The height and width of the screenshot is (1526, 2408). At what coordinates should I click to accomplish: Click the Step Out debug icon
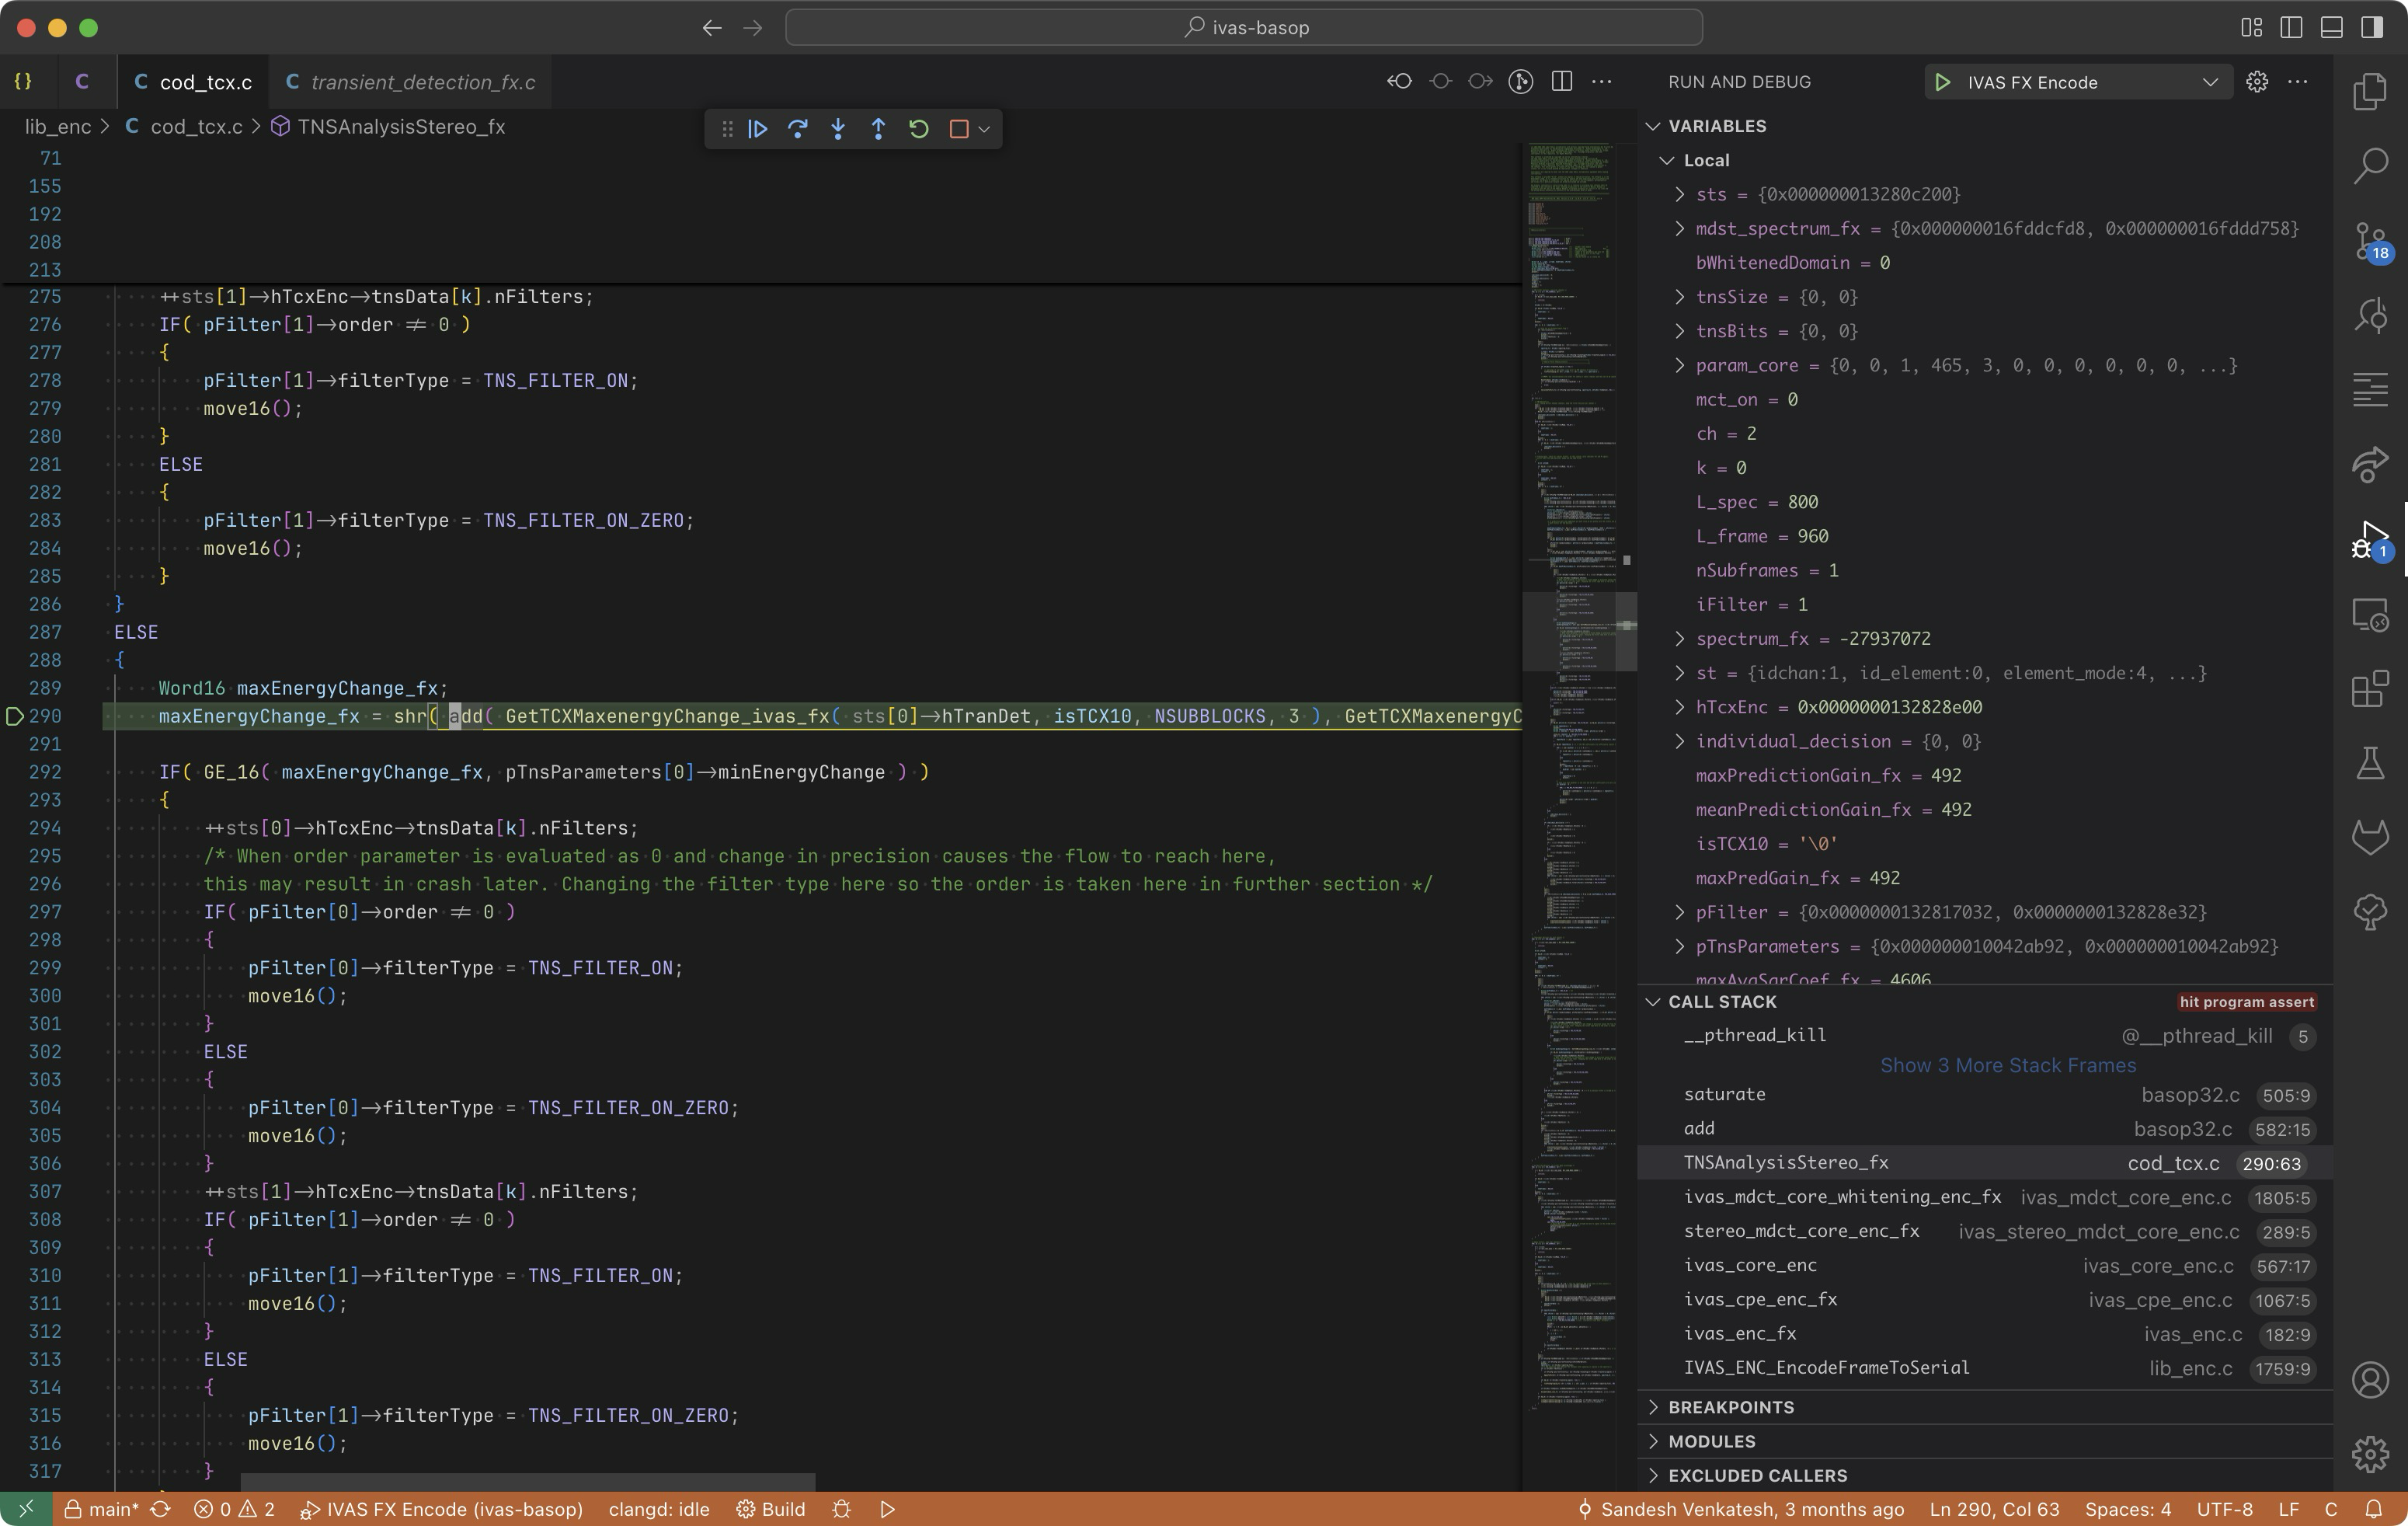click(878, 129)
